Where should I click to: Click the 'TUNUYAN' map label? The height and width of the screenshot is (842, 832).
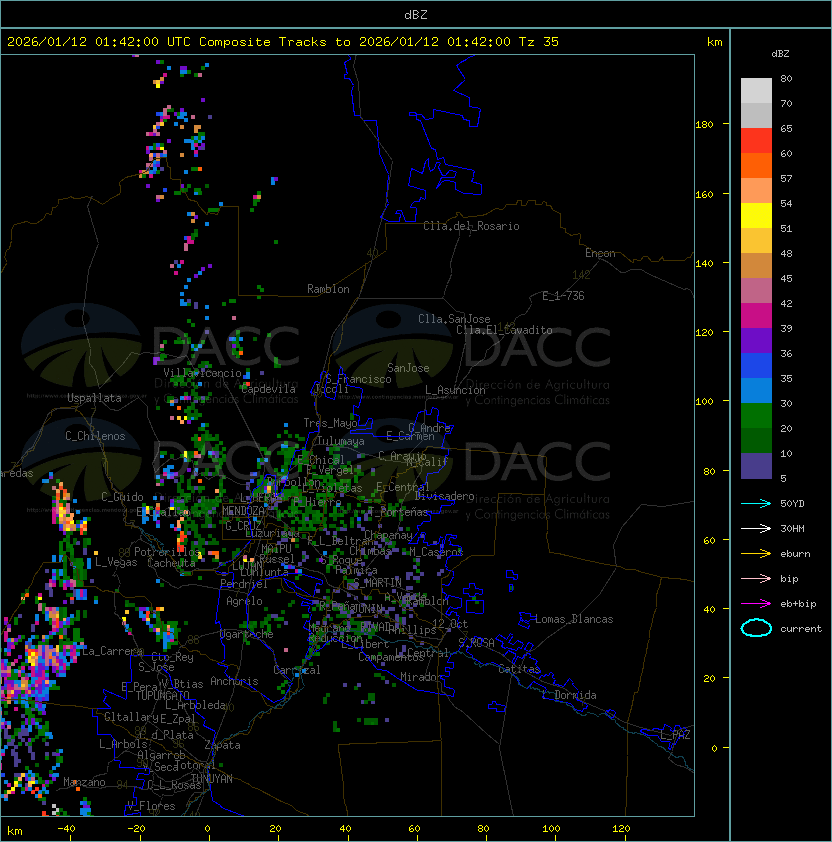pyautogui.click(x=211, y=779)
